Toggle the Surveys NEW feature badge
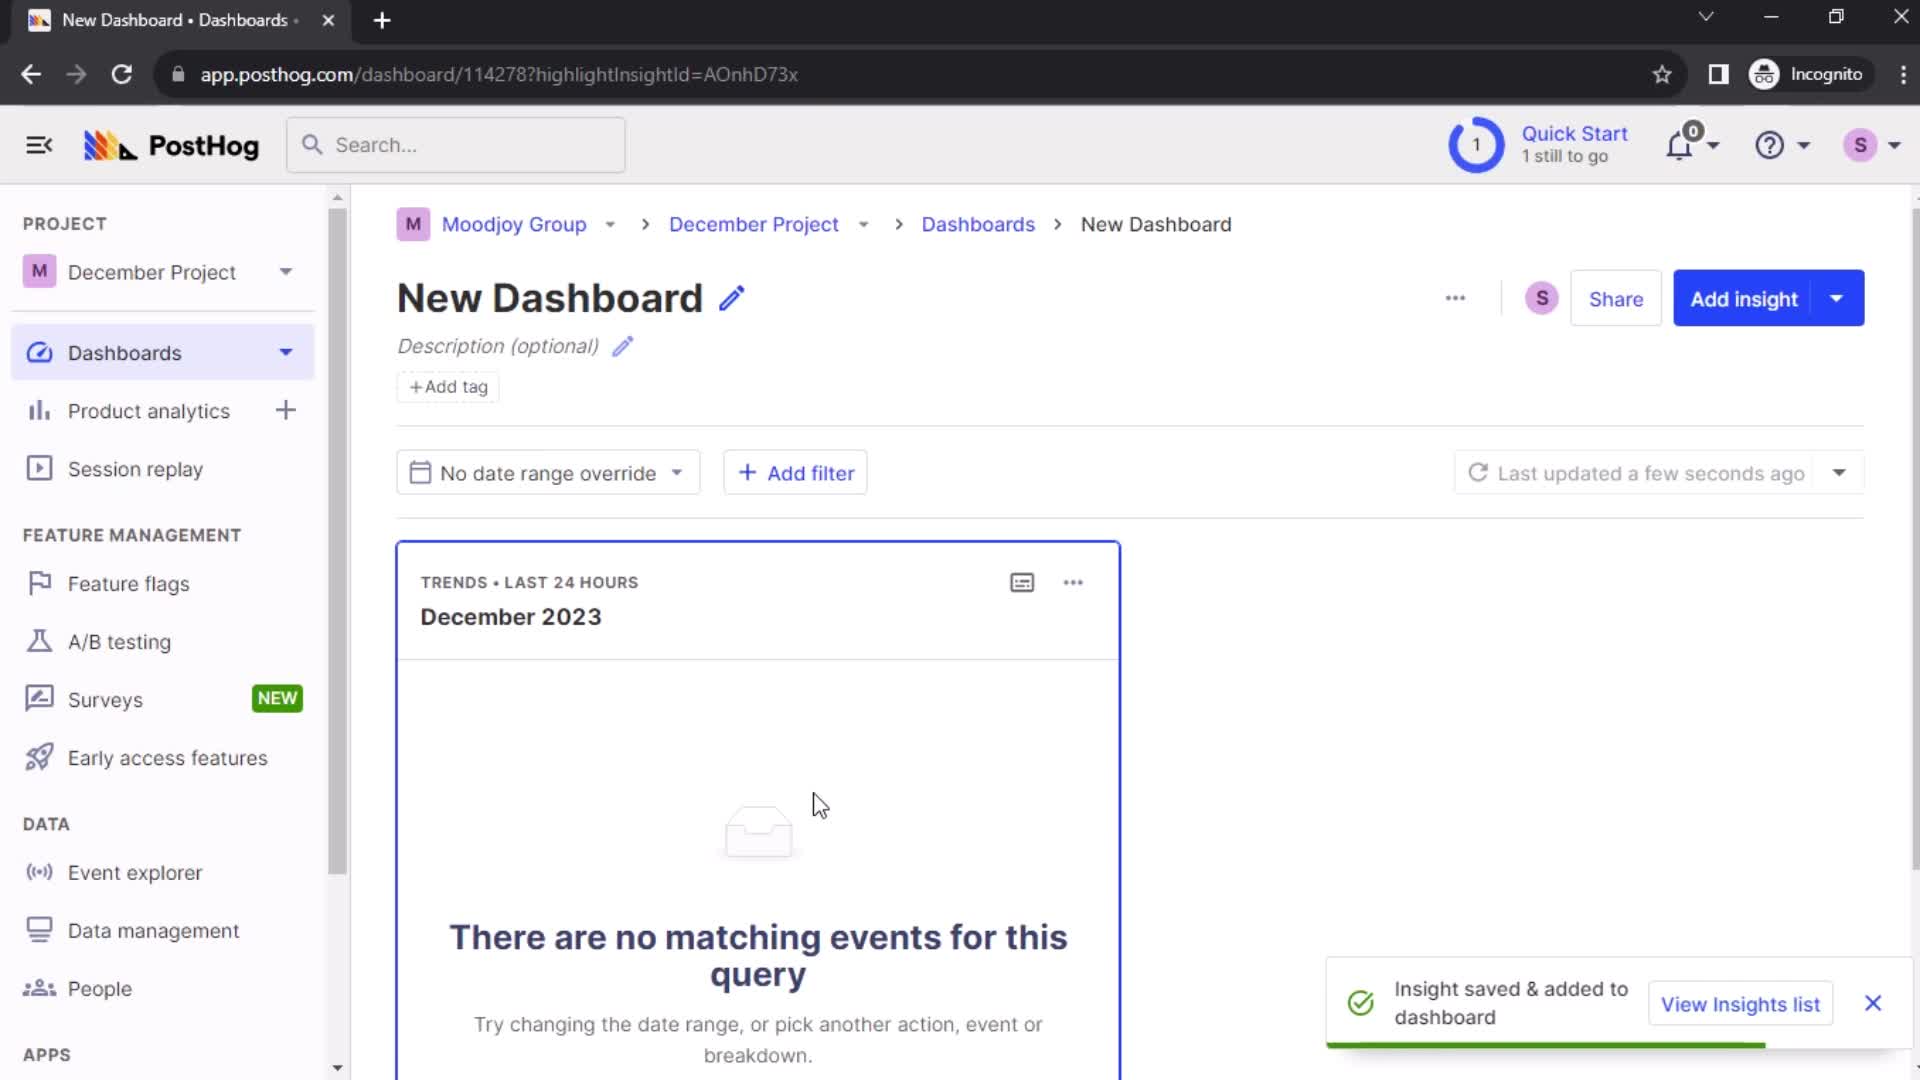This screenshot has width=1920, height=1080. (277, 699)
